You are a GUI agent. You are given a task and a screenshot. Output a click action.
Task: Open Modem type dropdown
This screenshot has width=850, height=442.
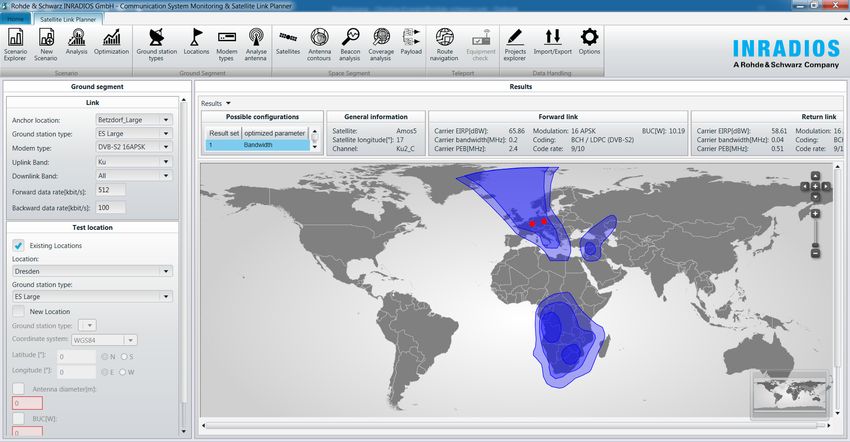[x=166, y=147]
